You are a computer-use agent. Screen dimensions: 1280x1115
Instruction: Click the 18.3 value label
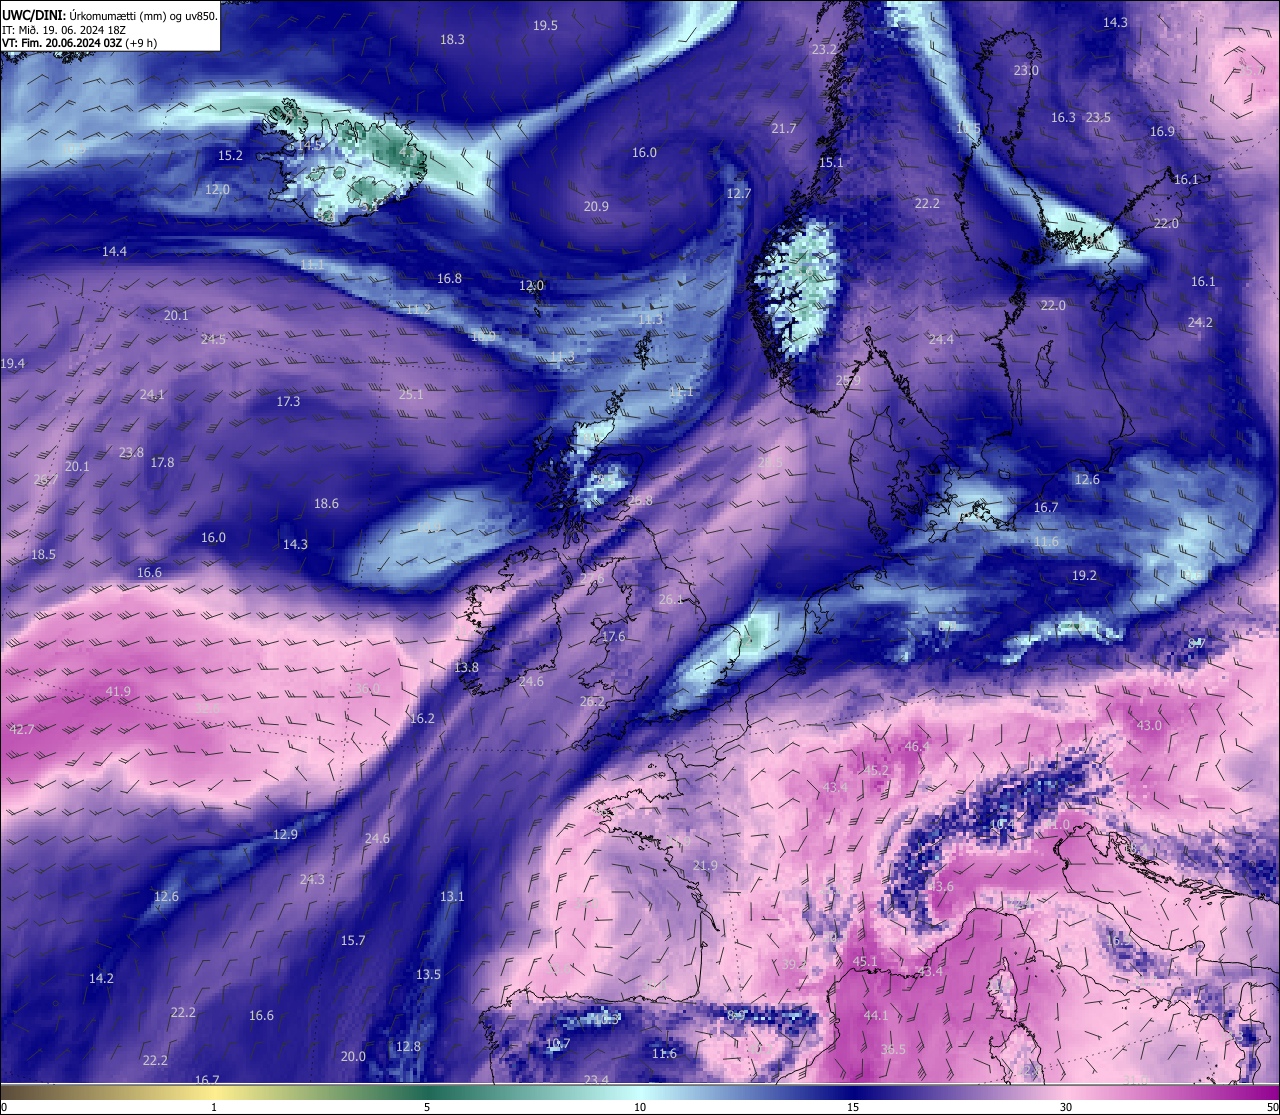(x=452, y=39)
